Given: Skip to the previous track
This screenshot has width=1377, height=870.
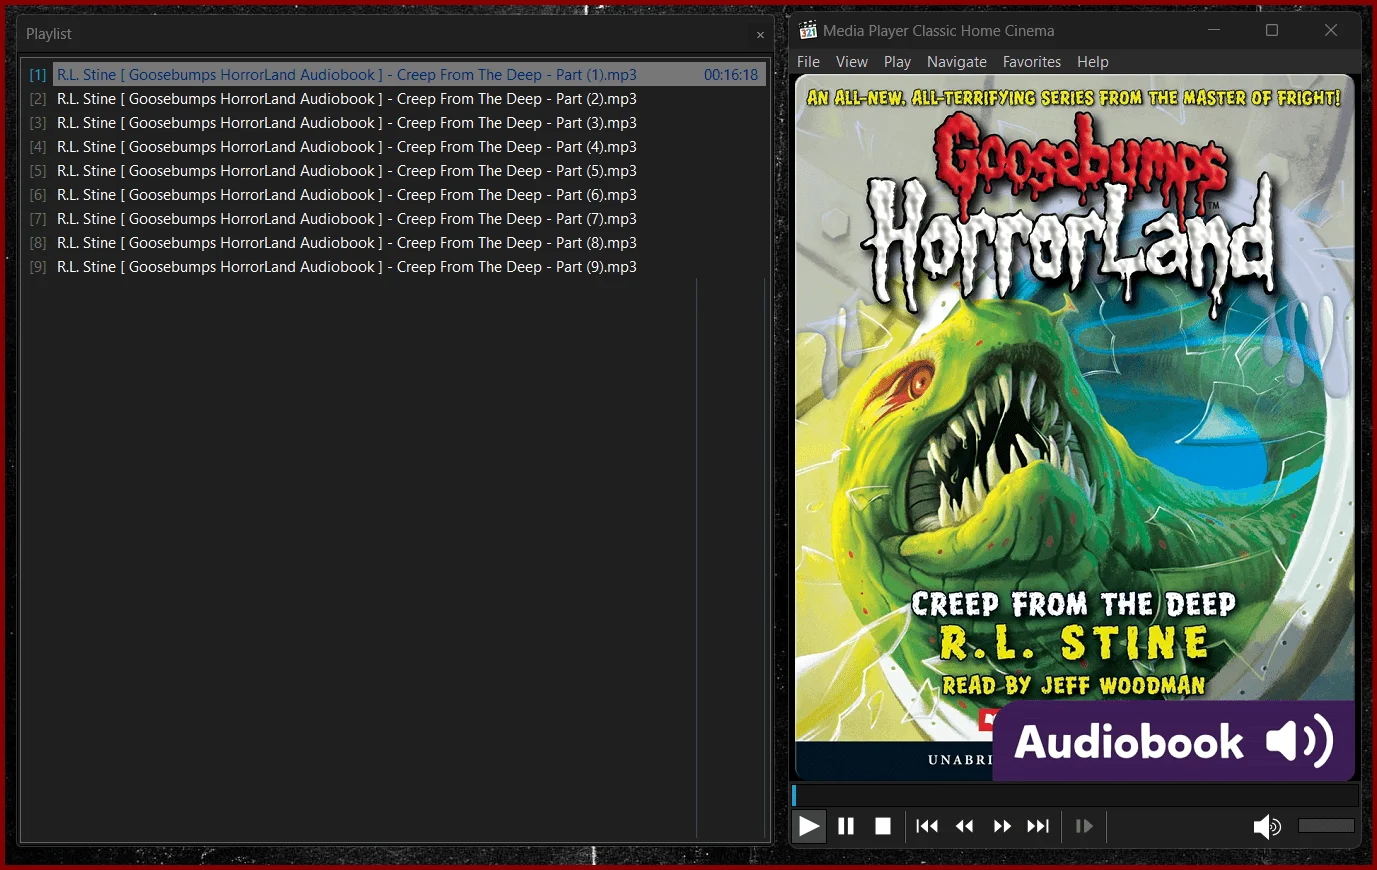Looking at the screenshot, I should 927,826.
